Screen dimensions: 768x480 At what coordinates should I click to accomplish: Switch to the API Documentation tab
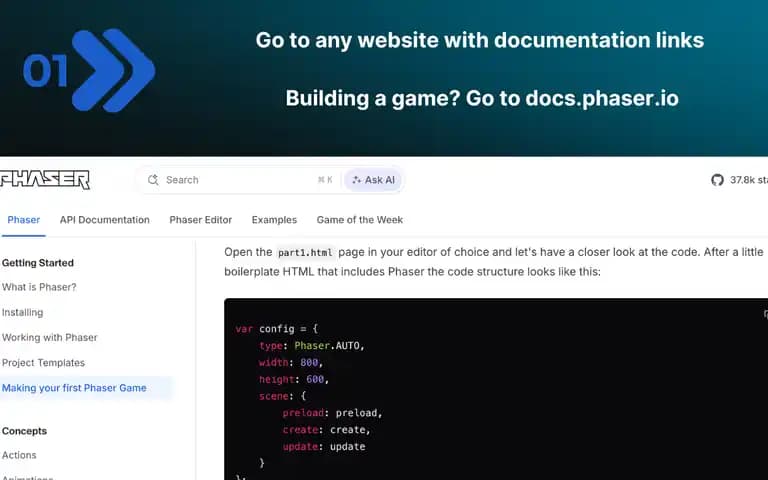pyautogui.click(x=105, y=220)
